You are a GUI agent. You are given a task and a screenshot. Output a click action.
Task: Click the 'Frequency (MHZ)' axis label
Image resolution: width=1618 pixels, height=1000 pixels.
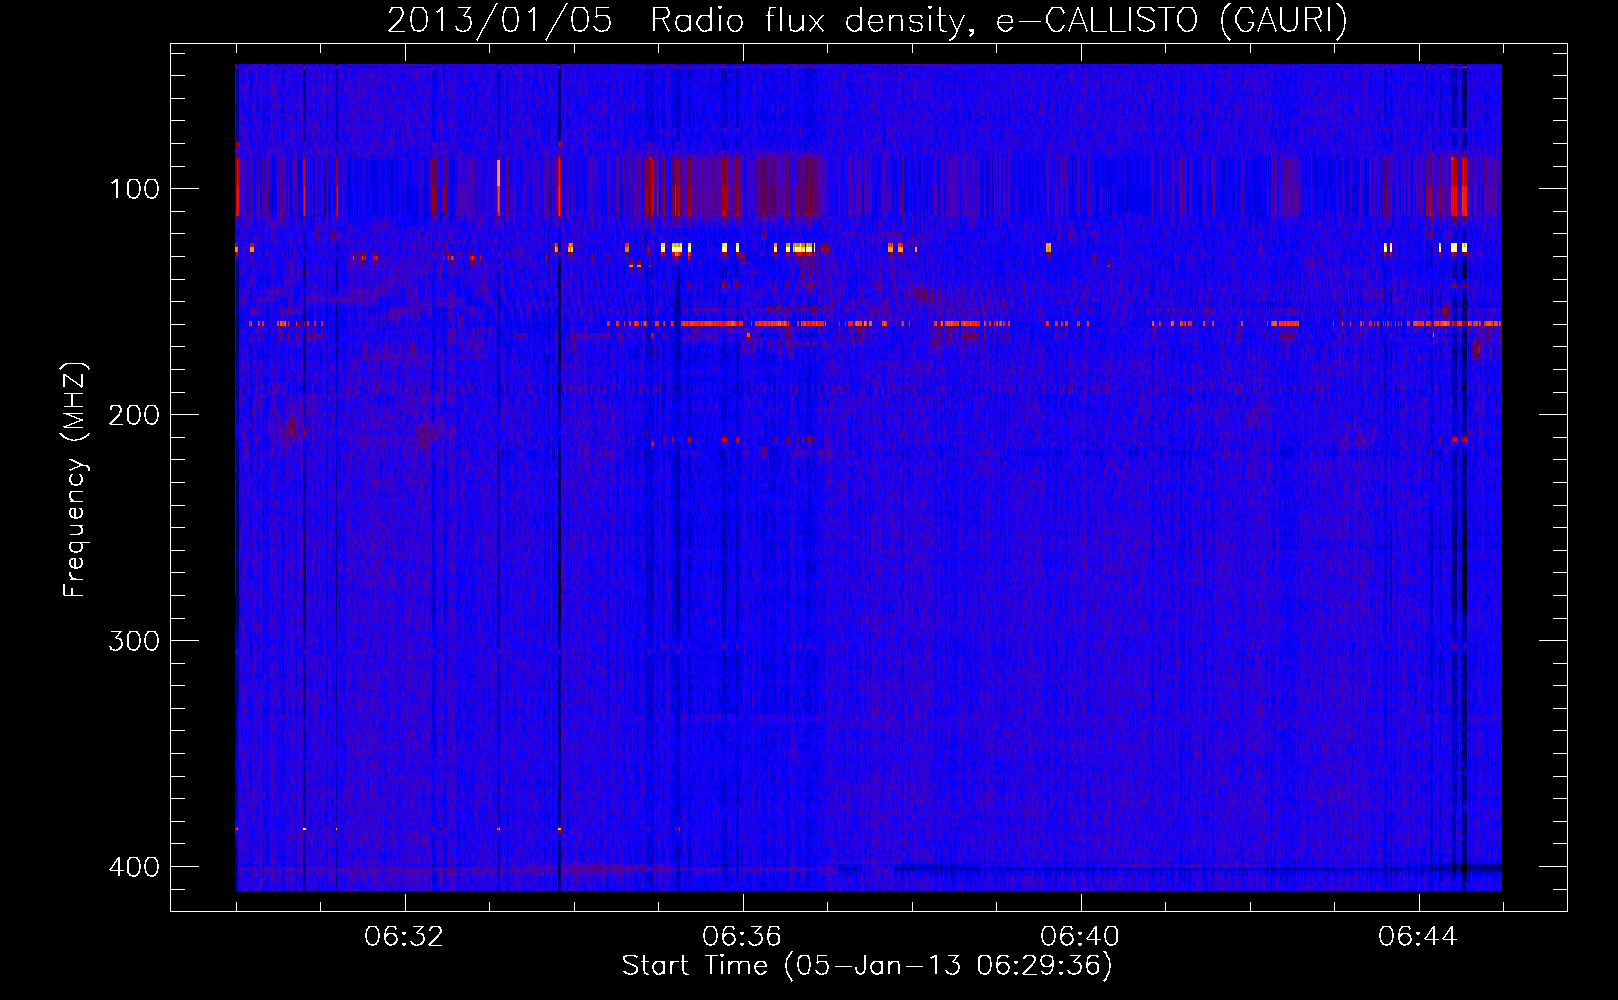75,479
